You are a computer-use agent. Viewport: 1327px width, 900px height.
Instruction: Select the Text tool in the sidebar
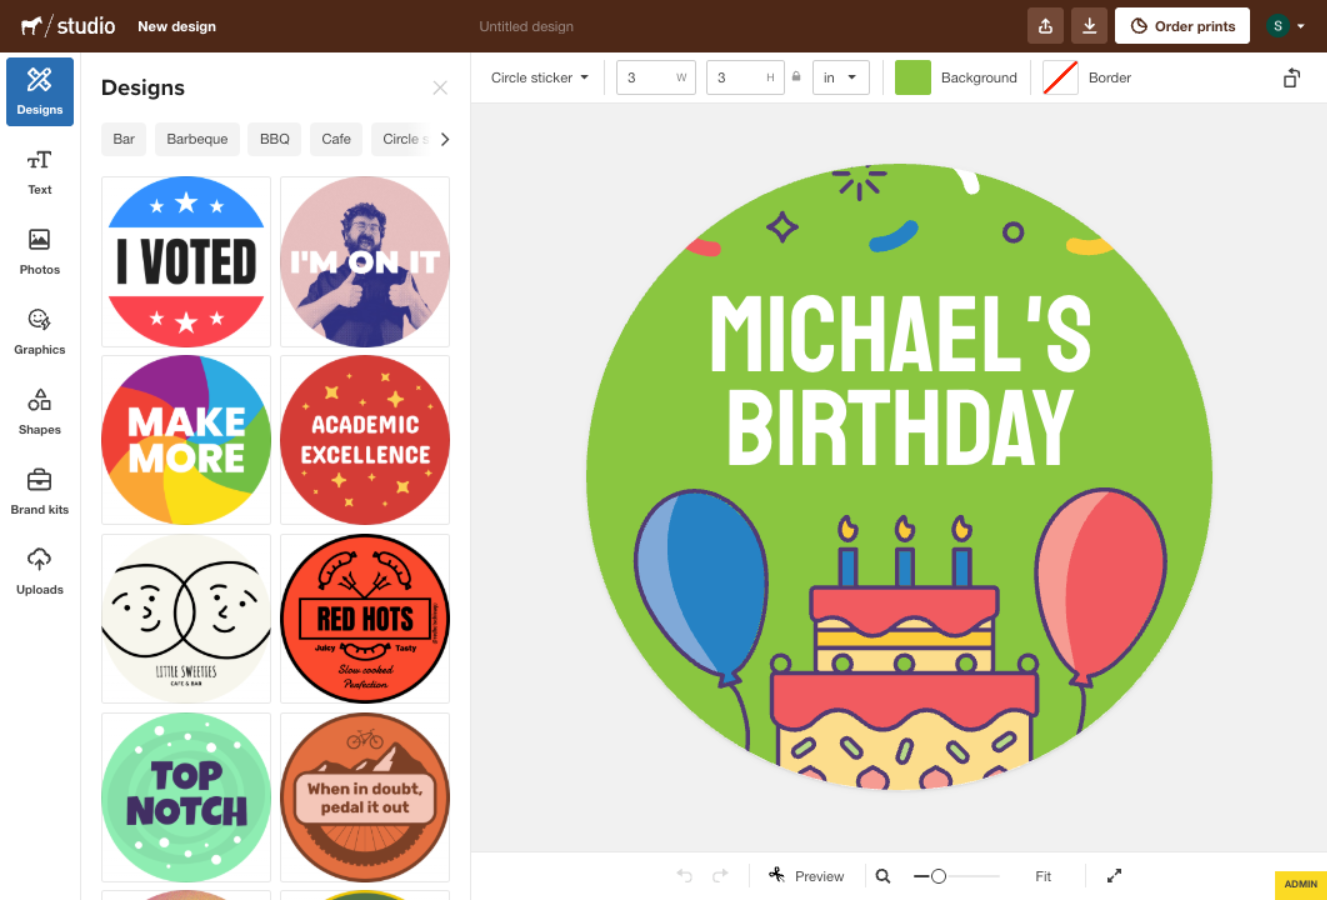[x=39, y=170]
